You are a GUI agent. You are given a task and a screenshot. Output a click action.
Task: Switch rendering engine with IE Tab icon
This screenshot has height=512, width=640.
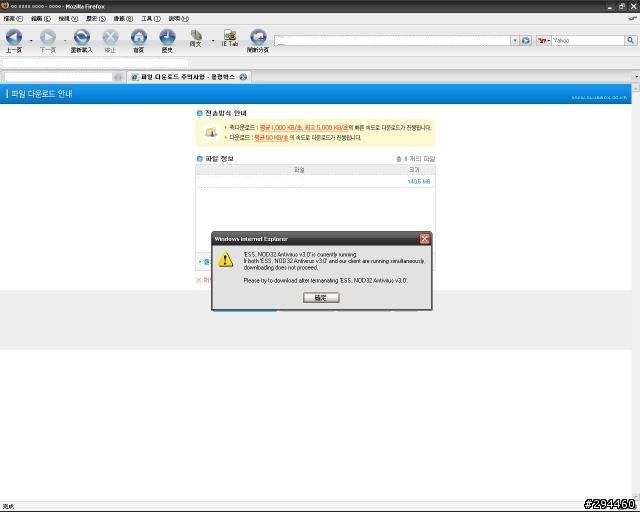[230, 35]
